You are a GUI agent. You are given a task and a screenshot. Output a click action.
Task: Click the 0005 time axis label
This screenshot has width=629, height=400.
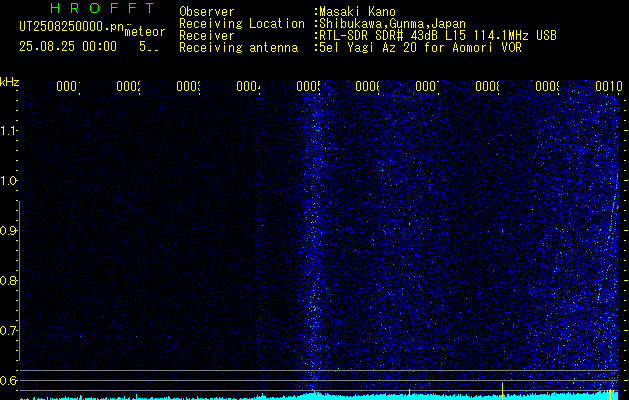309,86
